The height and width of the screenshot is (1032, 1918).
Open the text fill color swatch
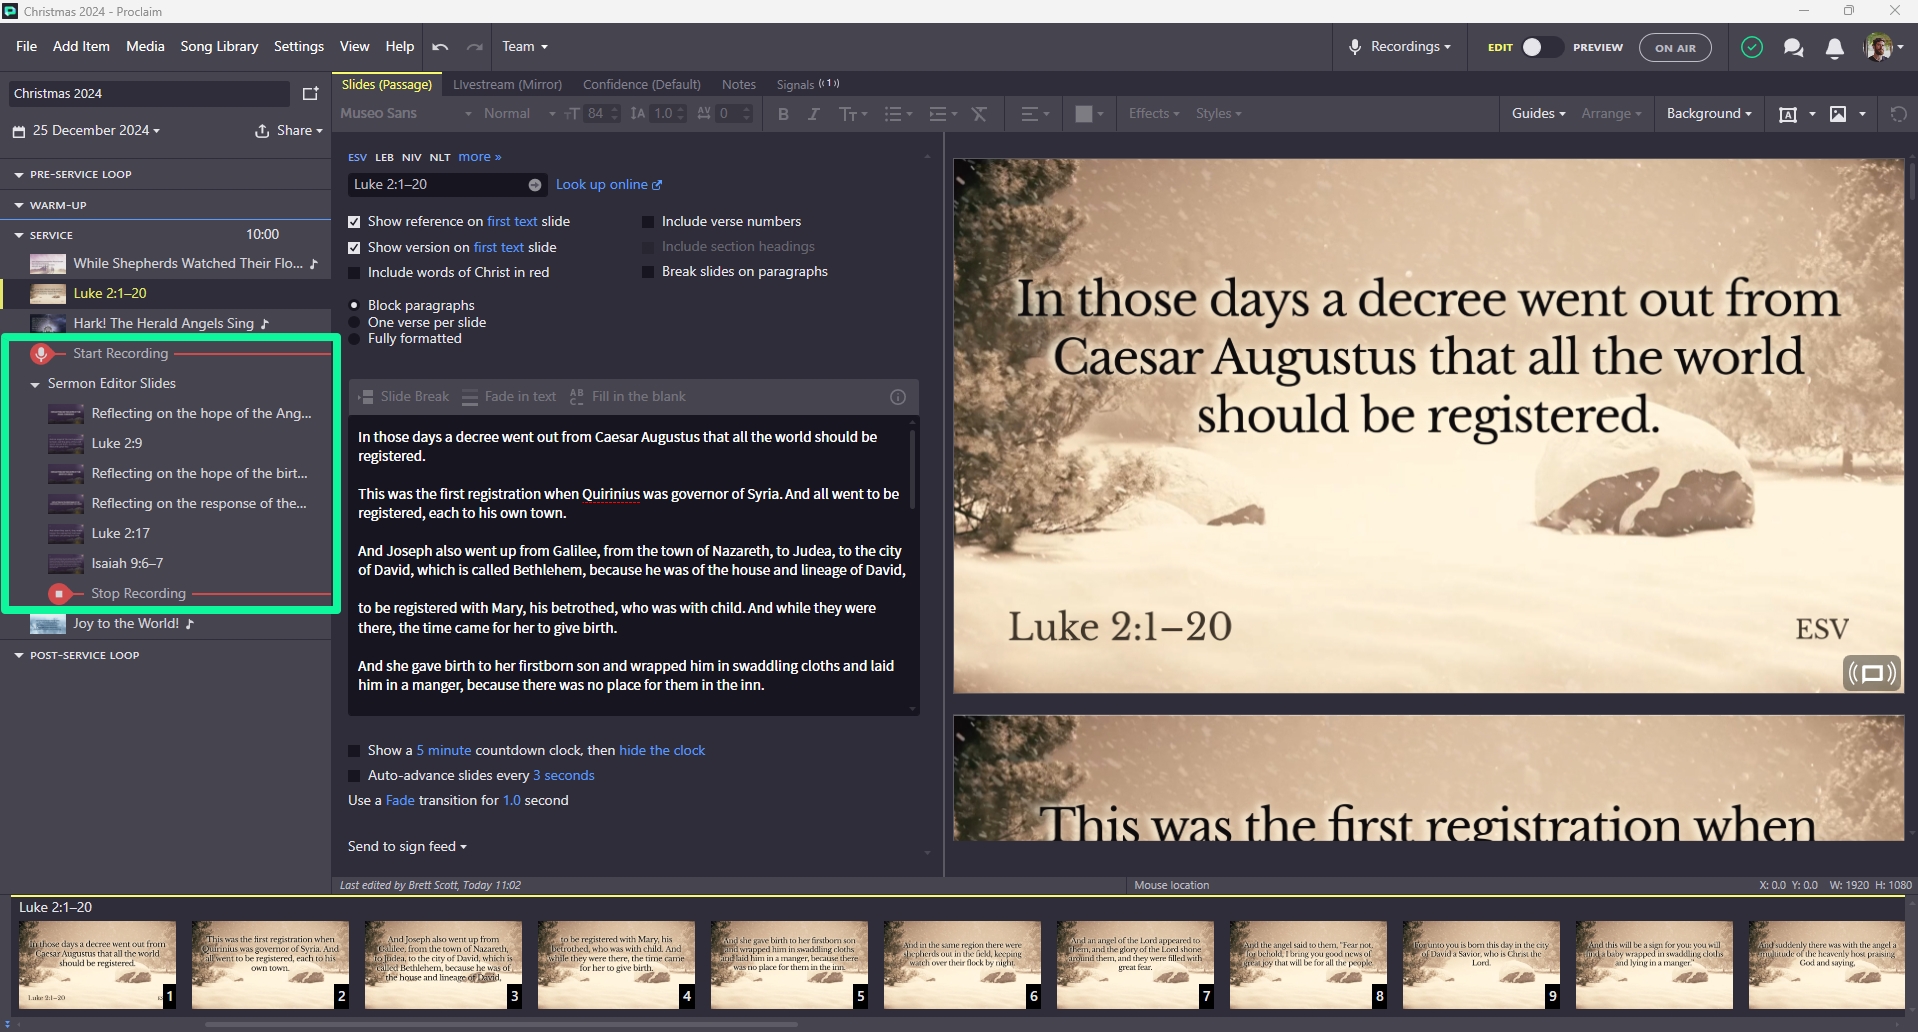(x=1084, y=114)
